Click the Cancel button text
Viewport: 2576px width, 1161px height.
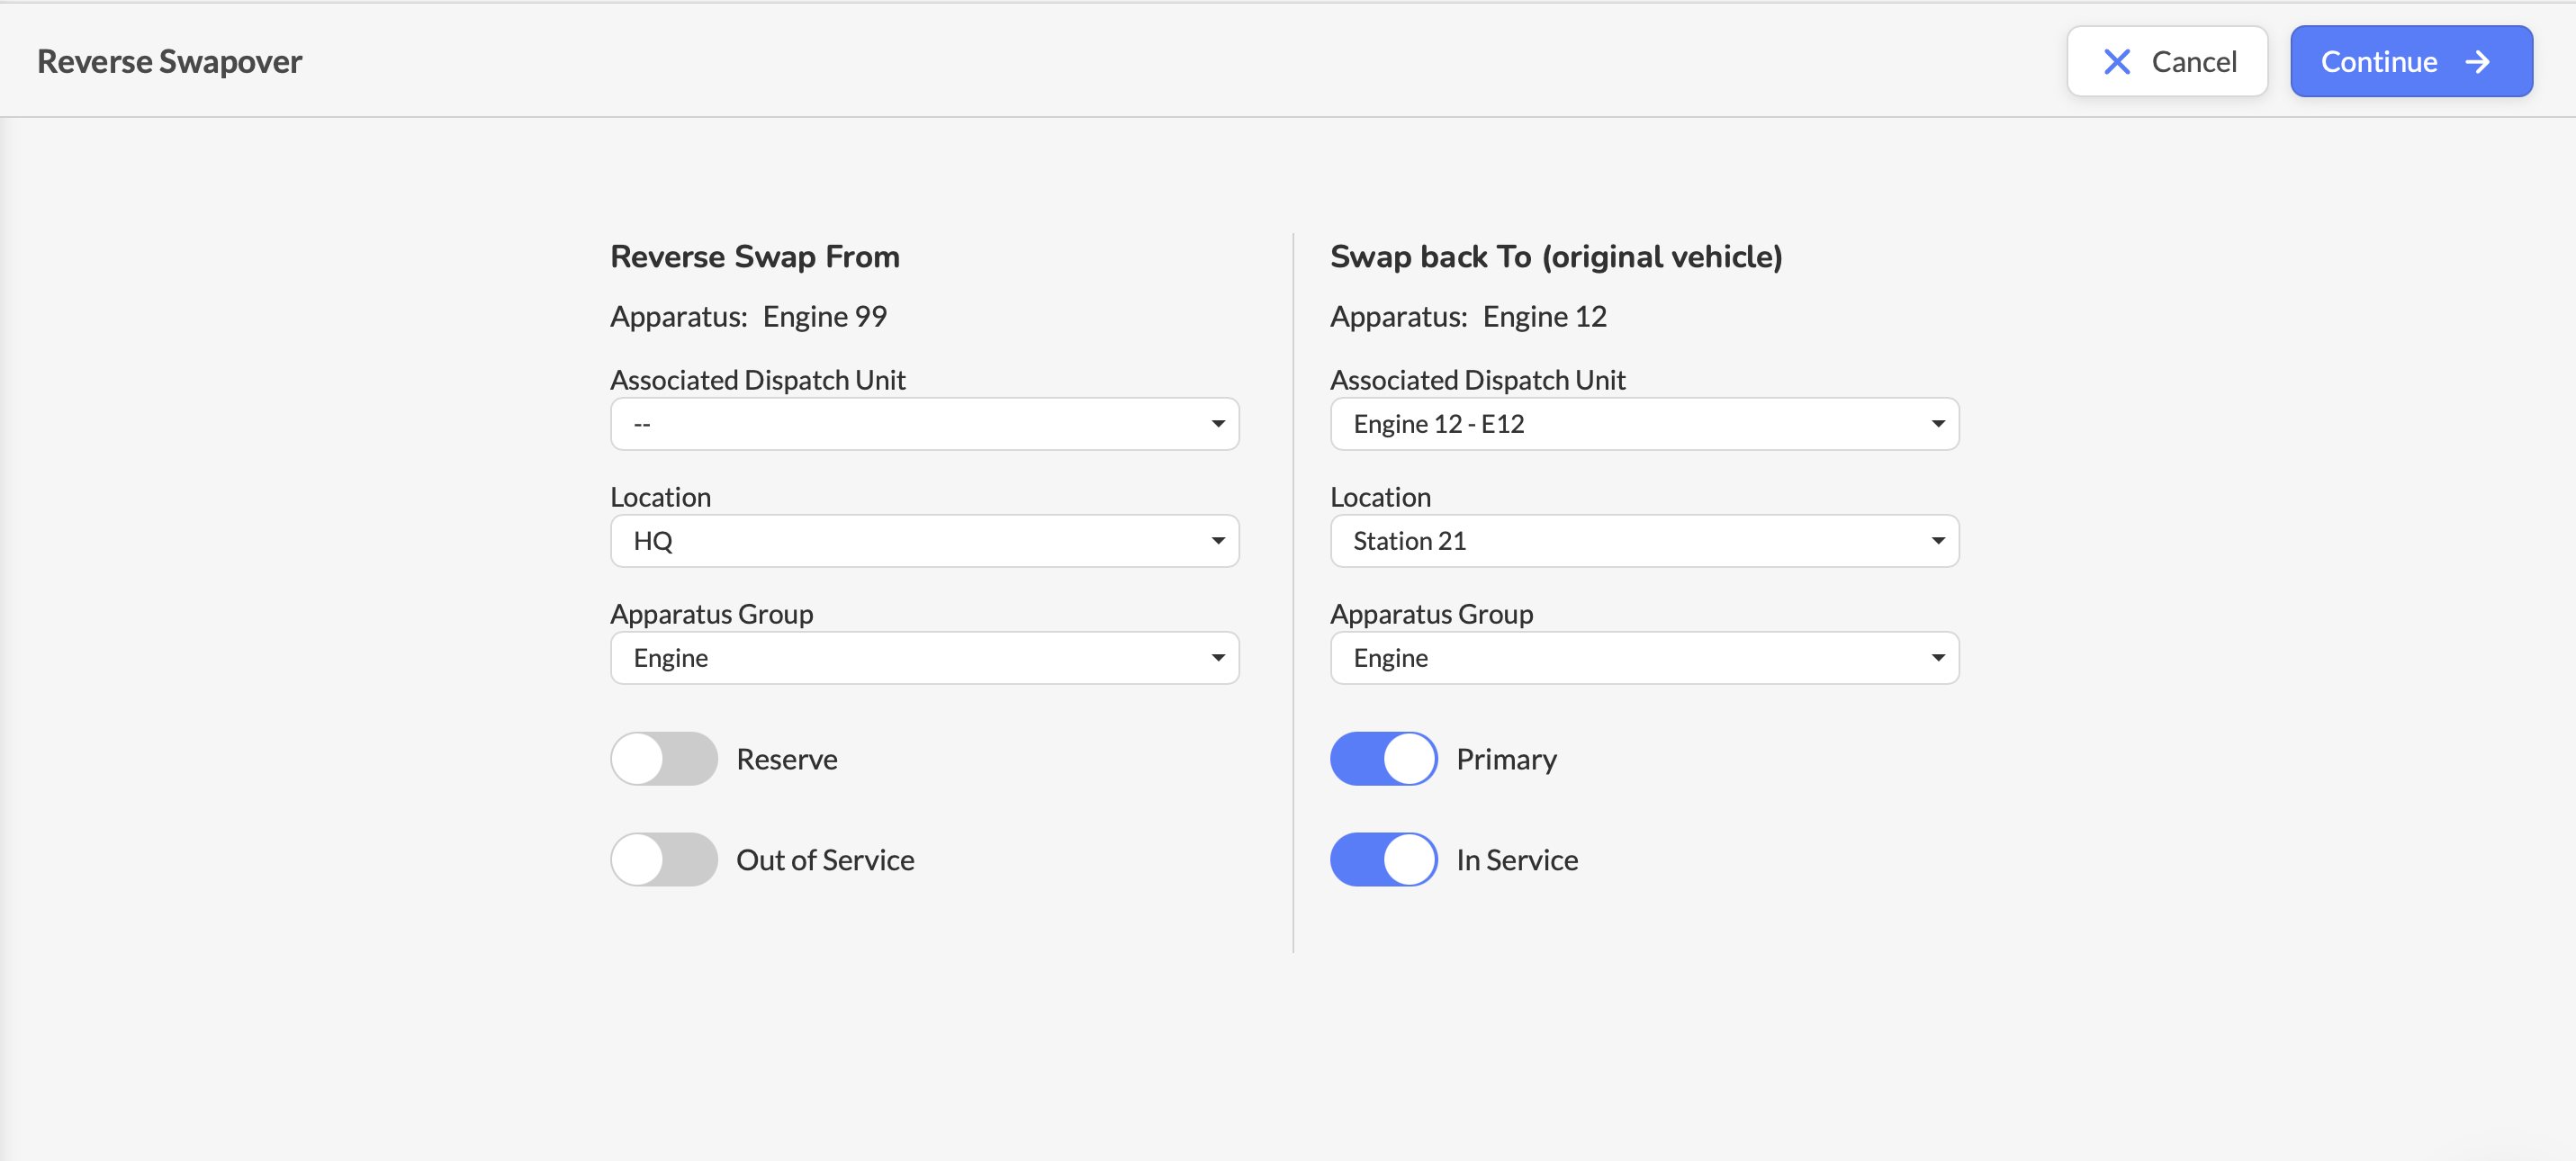(x=2193, y=62)
